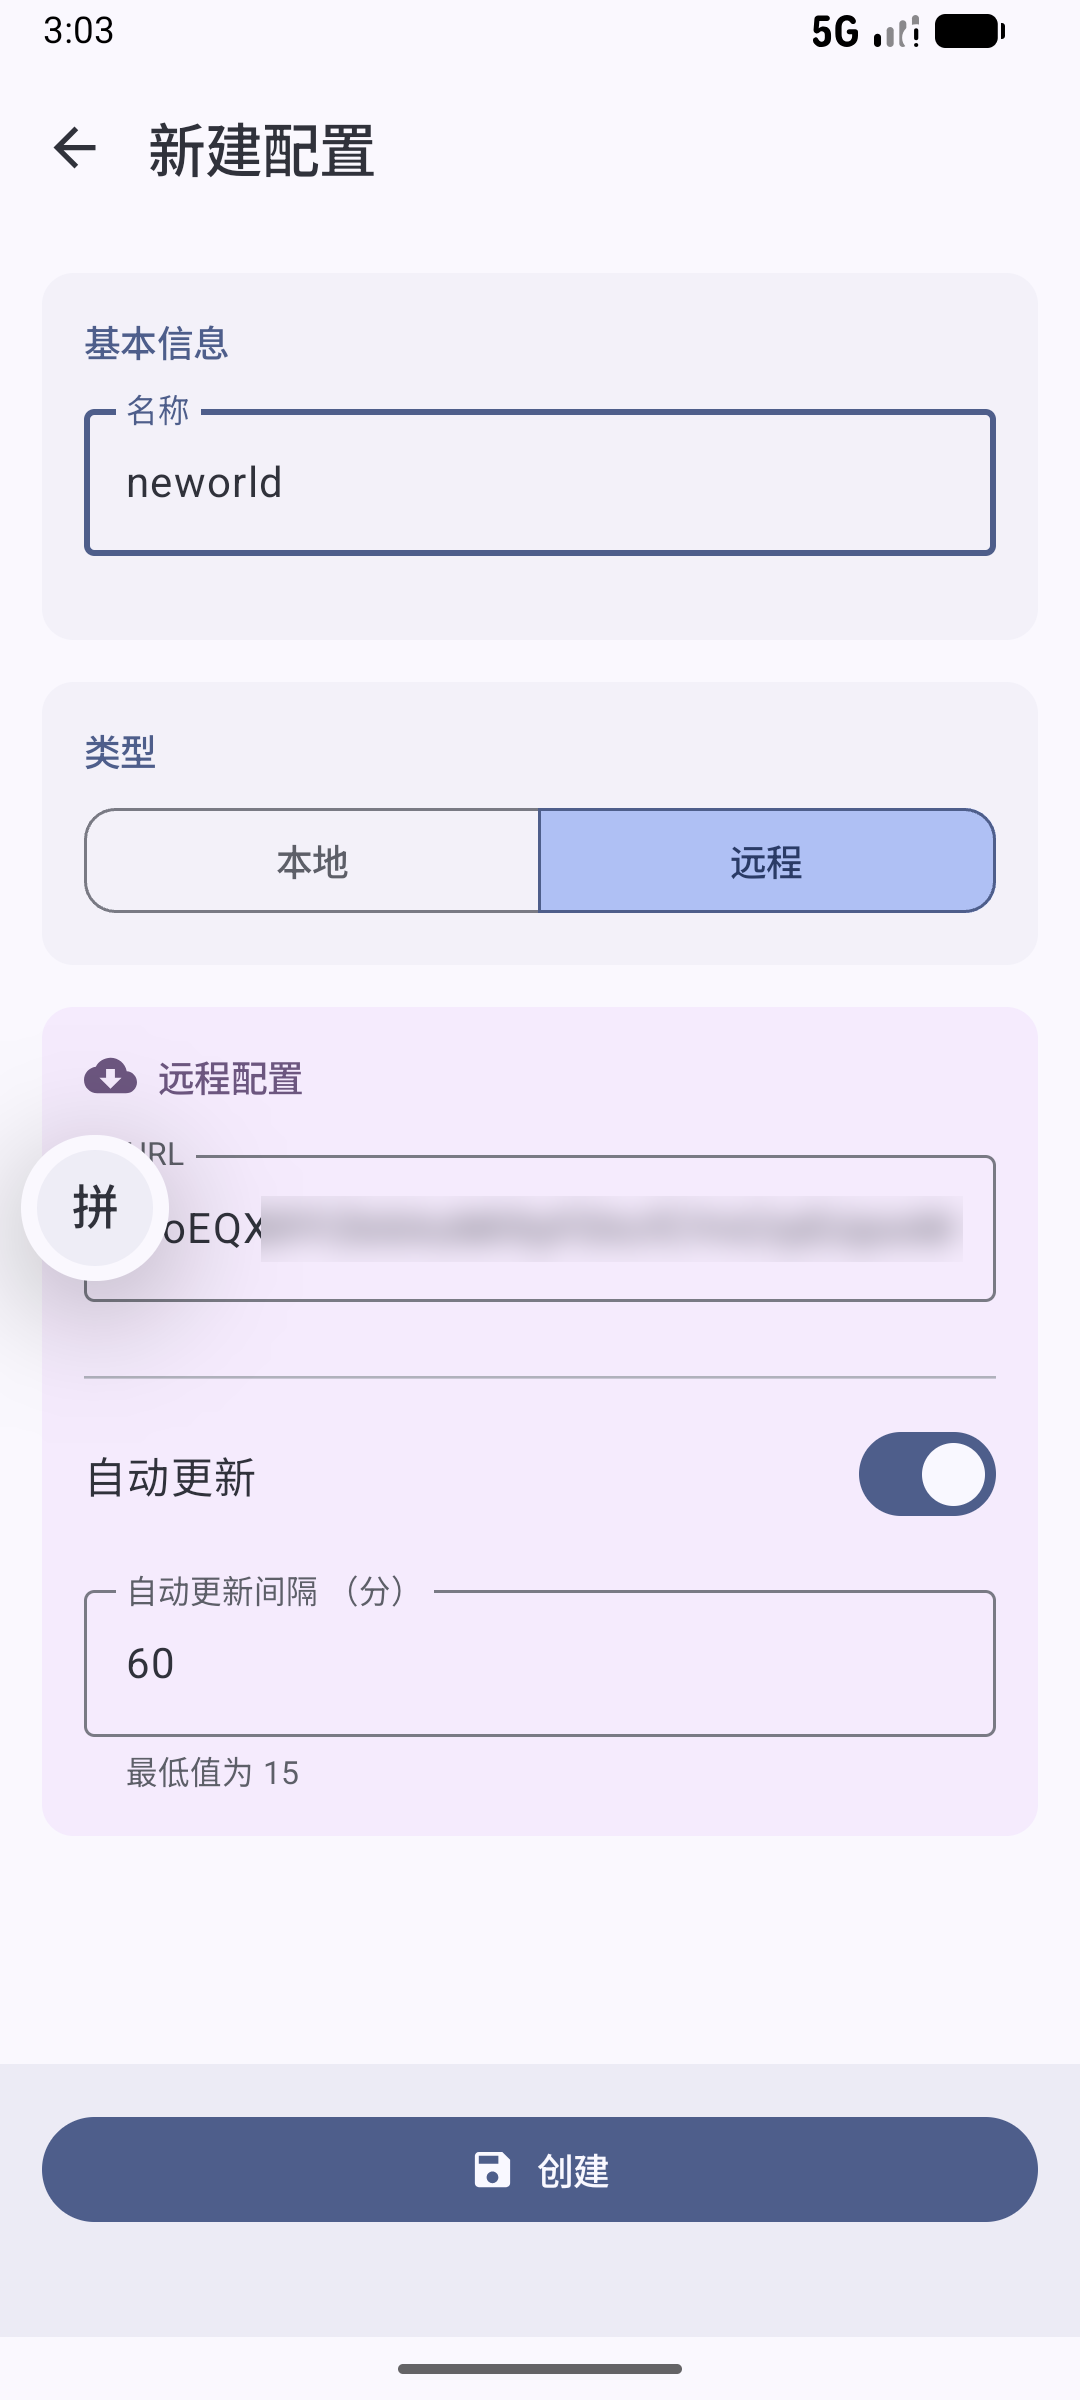Tap the 5G network indicator

(835, 32)
